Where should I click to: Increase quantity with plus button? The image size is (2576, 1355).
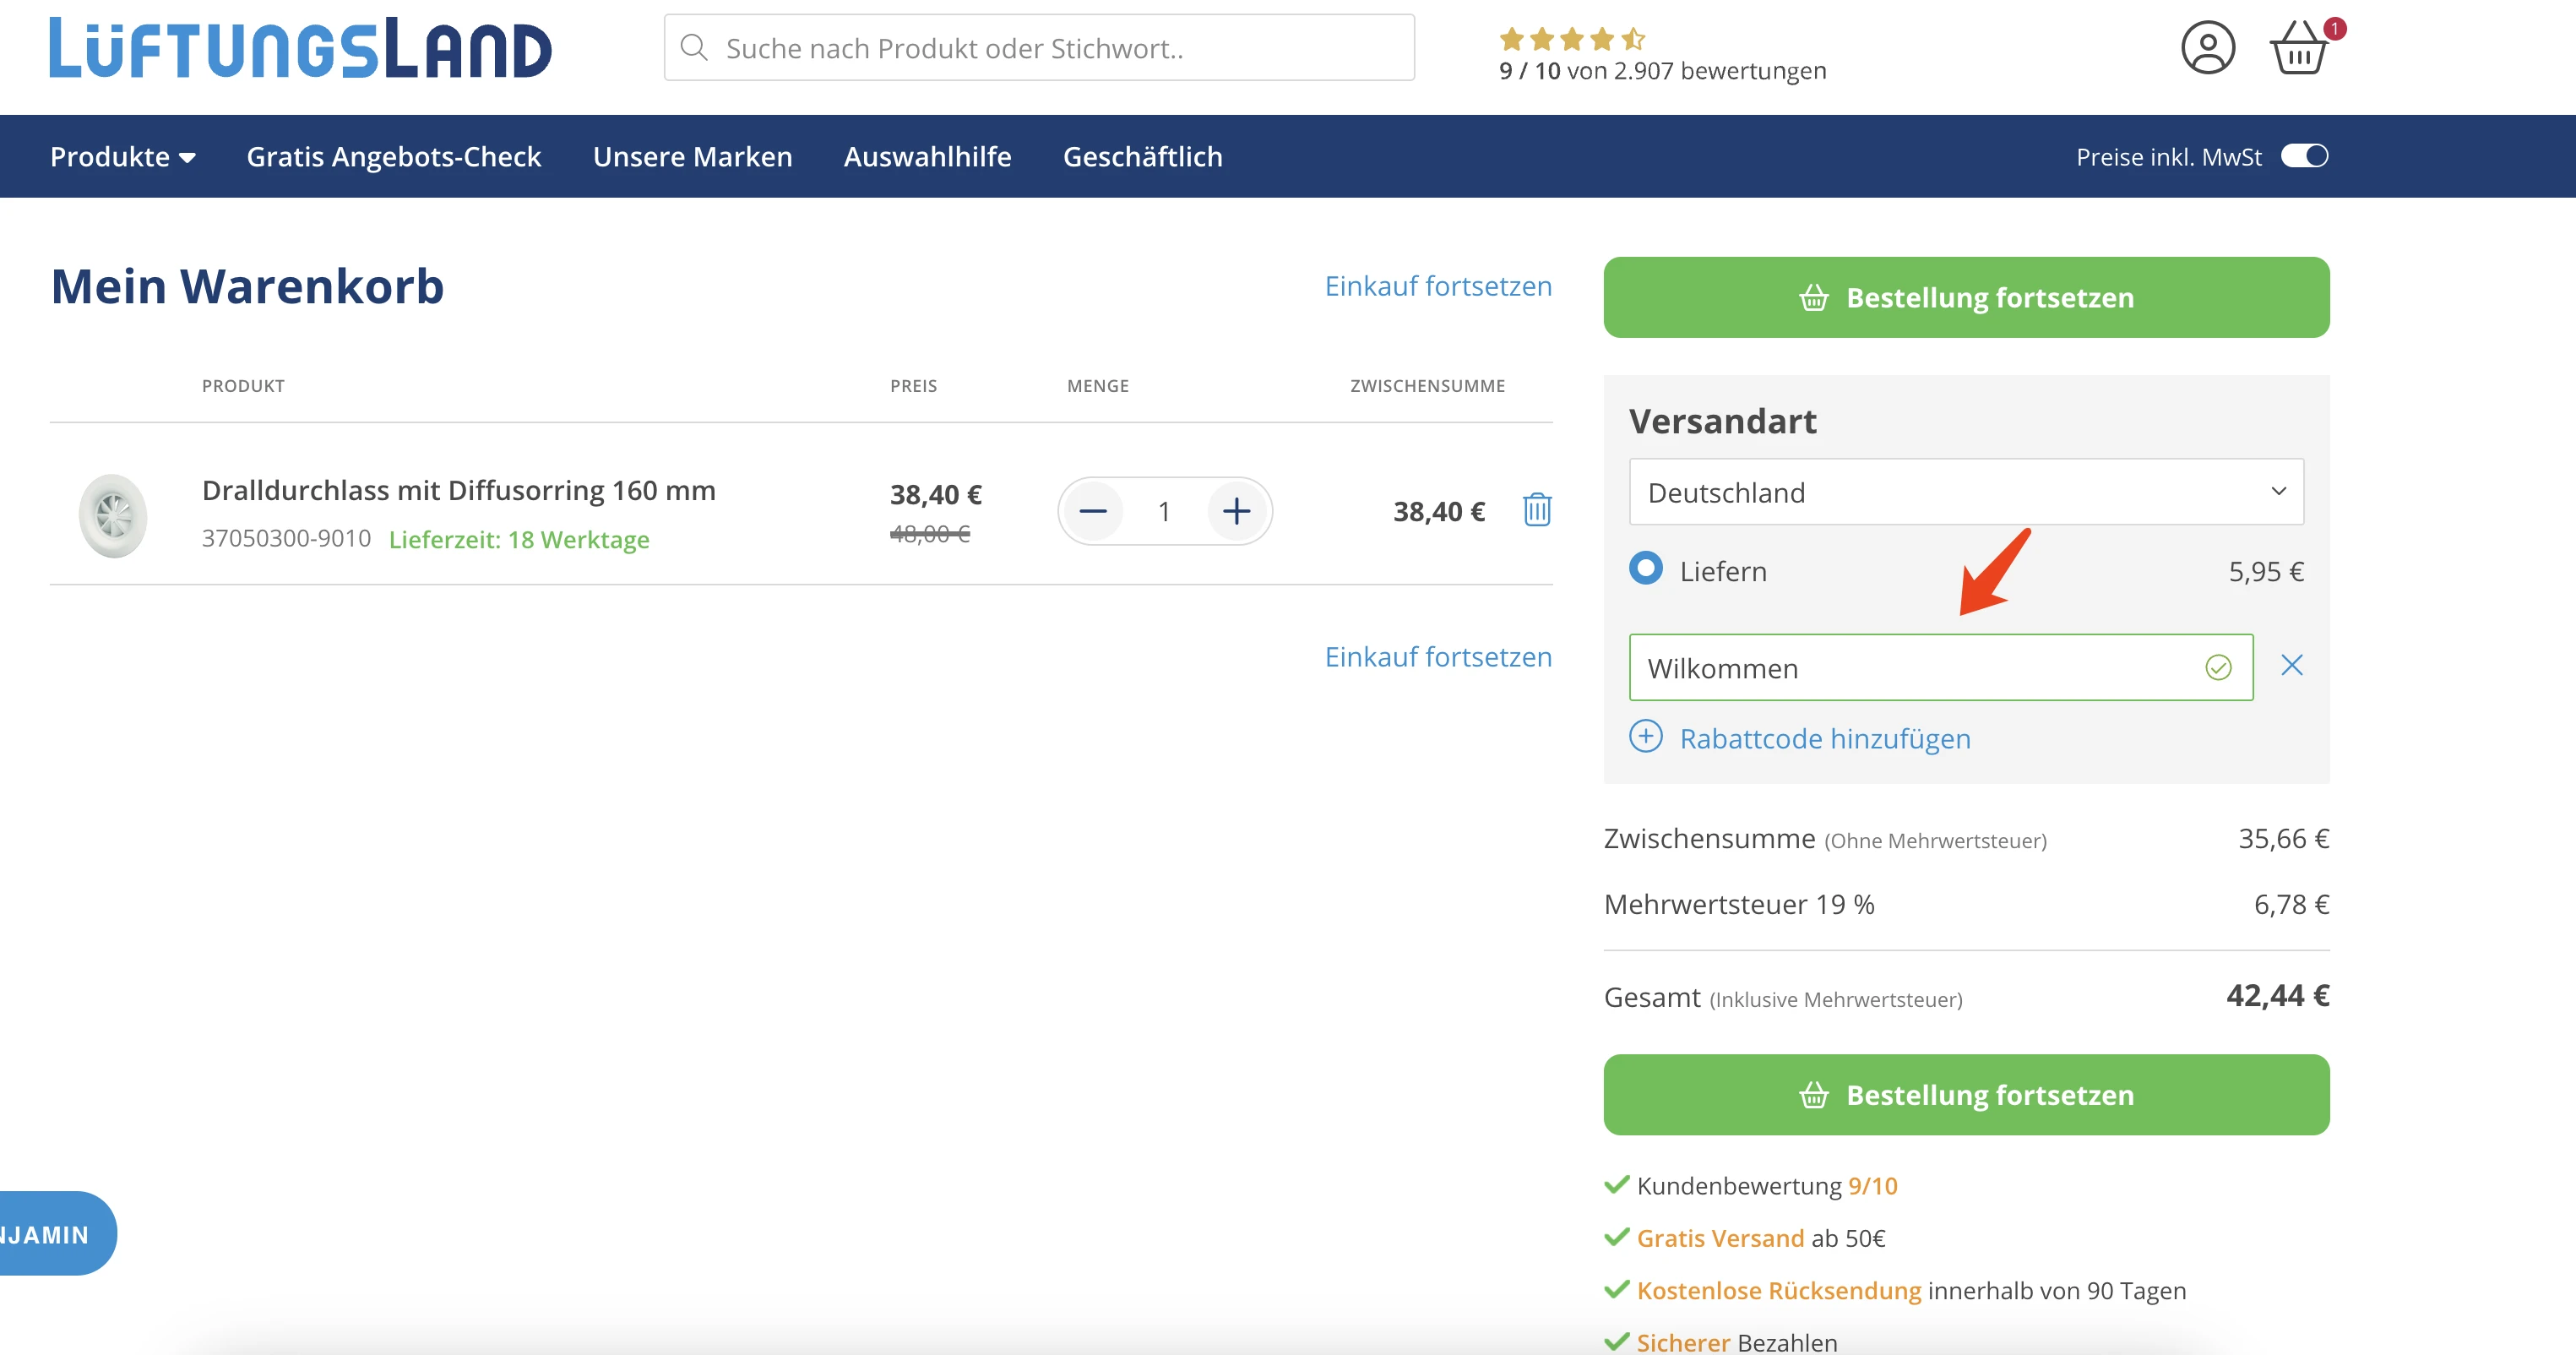1236,511
